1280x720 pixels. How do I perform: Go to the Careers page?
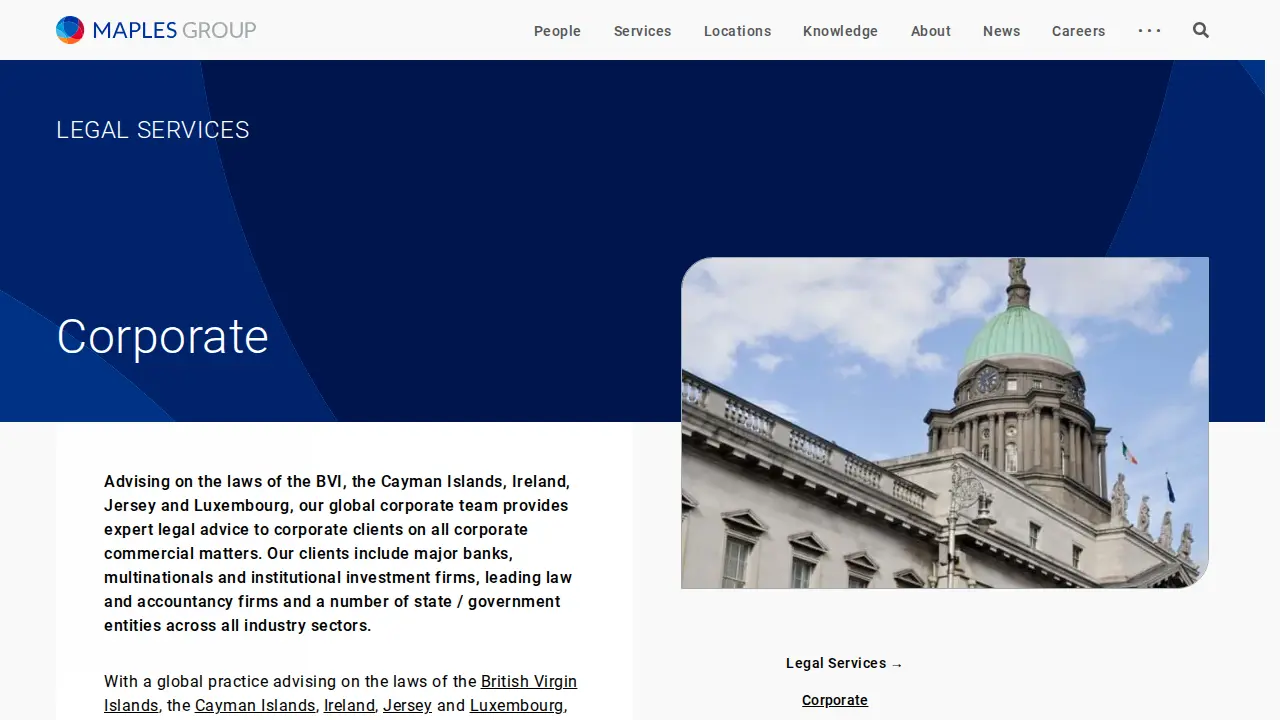pos(1078,31)
